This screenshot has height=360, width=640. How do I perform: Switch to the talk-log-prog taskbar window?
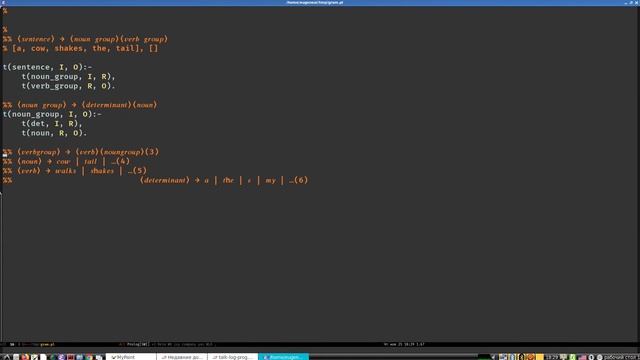point(233,357)
